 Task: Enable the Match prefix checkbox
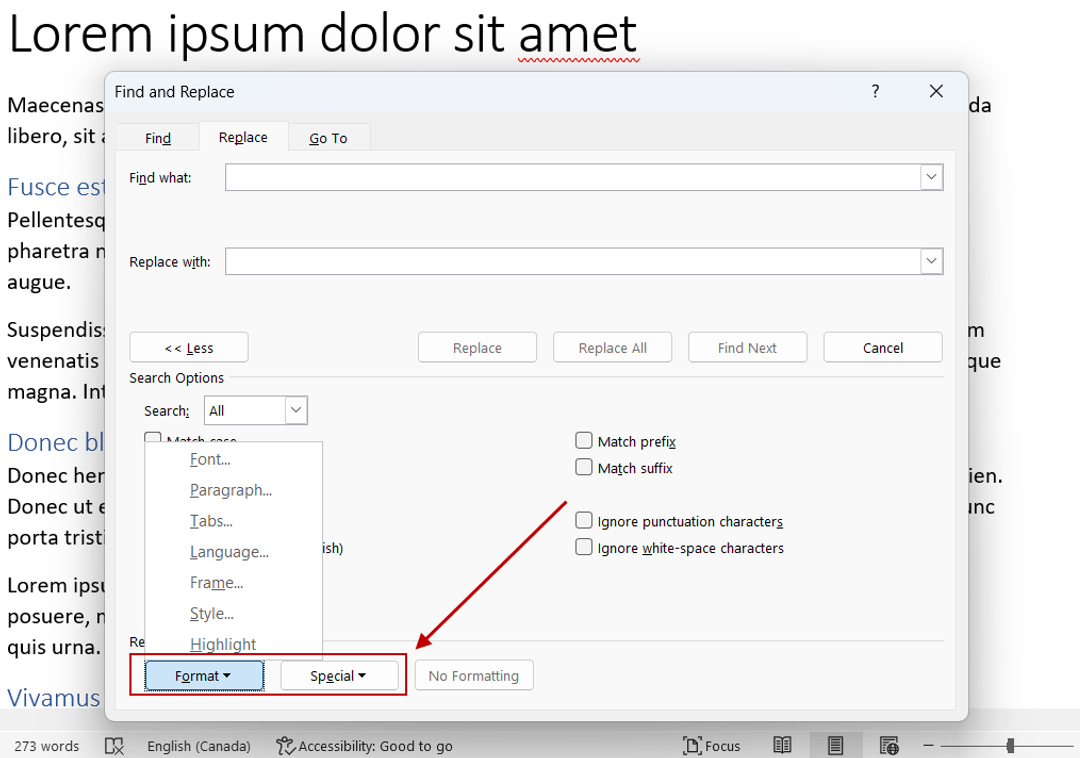584,440
